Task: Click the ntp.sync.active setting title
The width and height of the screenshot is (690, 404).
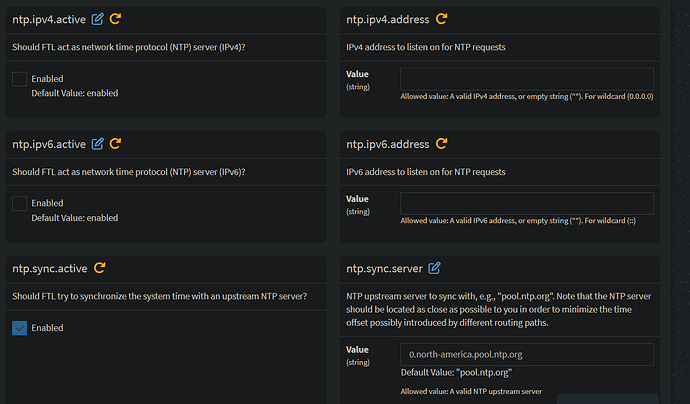Action: 51,268
